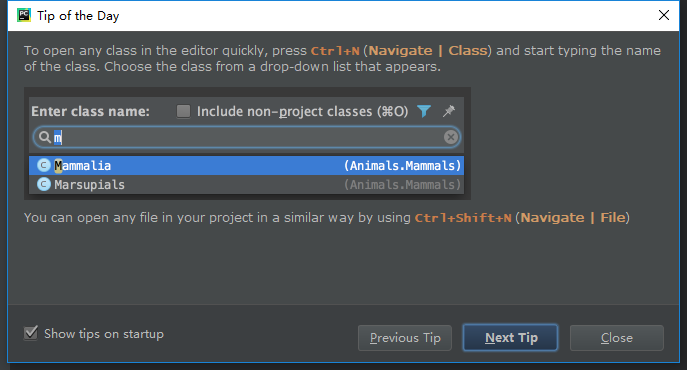Select the Mammalia result in the list
687x370 pixels.
point(246,166)
